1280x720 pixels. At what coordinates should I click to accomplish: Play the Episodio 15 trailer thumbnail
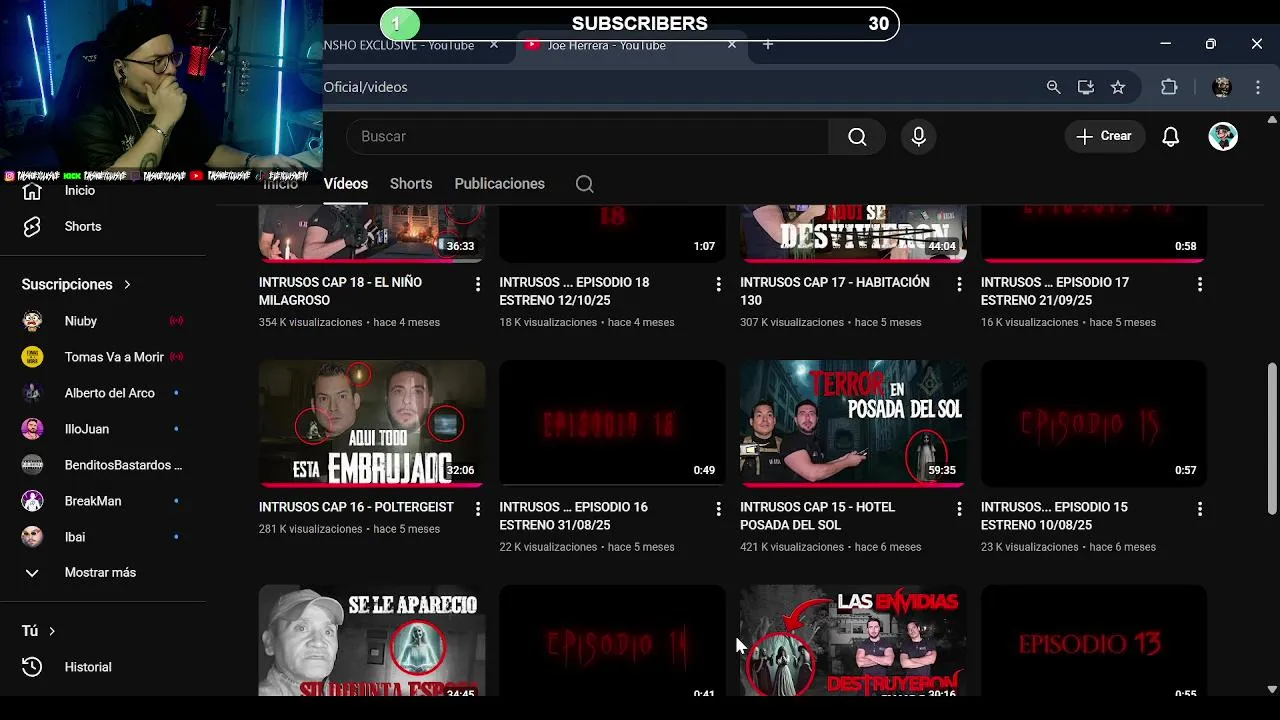(x=1094, y=424)
